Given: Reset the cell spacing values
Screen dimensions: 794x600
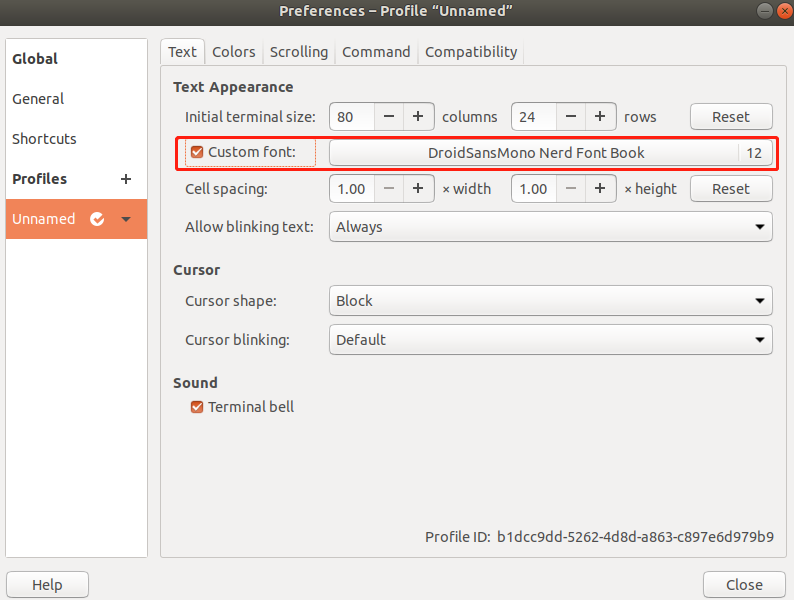Looking at the screenshot, I should [731, 189].
